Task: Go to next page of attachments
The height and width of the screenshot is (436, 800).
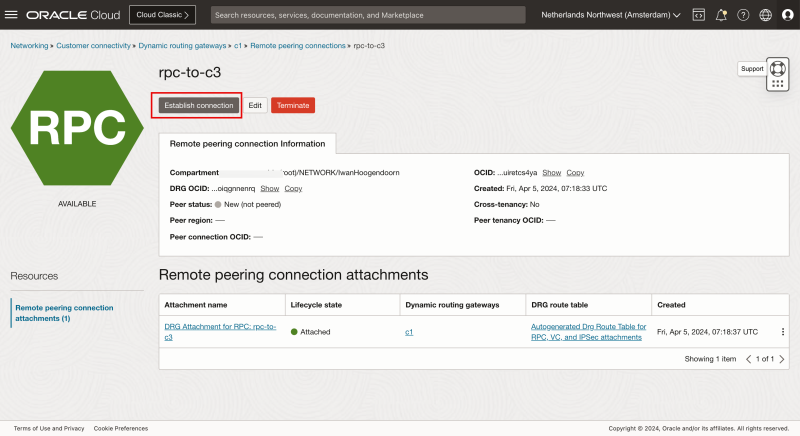Action: [782, 358]
